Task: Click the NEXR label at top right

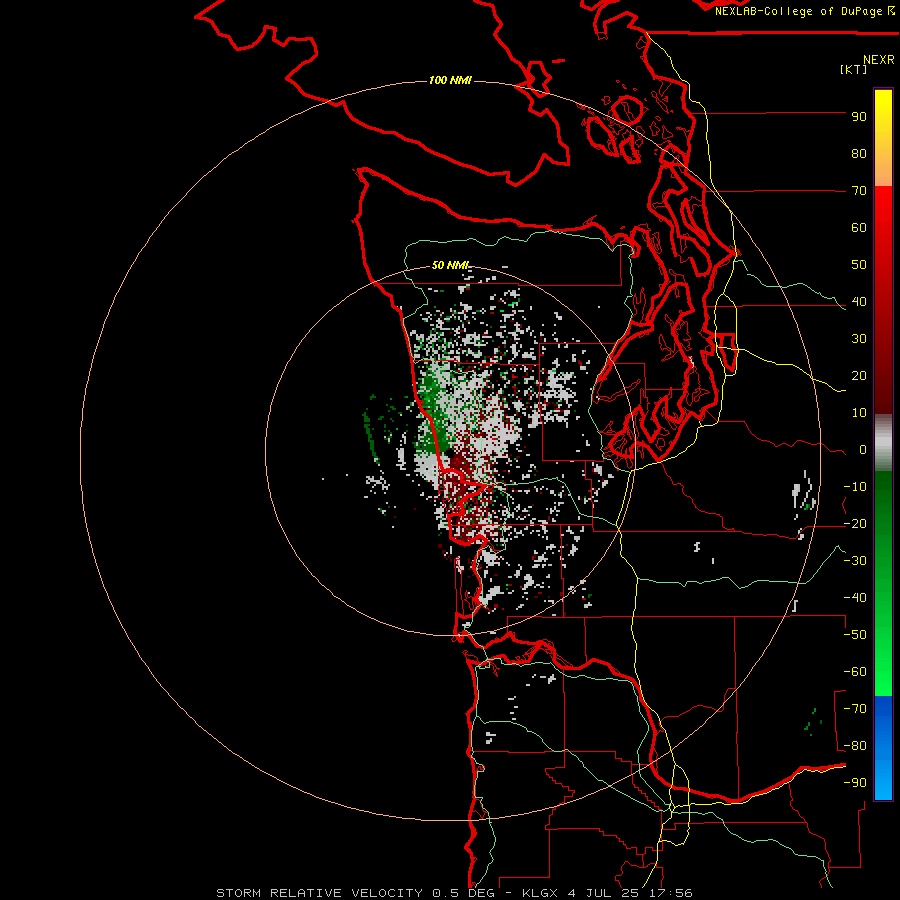Action: [878, 60]
